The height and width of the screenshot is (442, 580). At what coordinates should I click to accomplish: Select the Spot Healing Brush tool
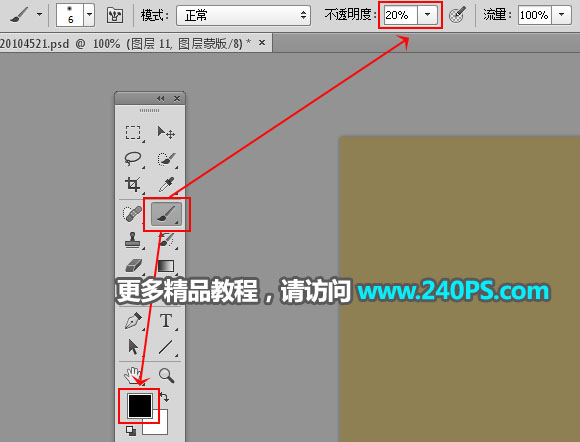(x=132, y=214)
